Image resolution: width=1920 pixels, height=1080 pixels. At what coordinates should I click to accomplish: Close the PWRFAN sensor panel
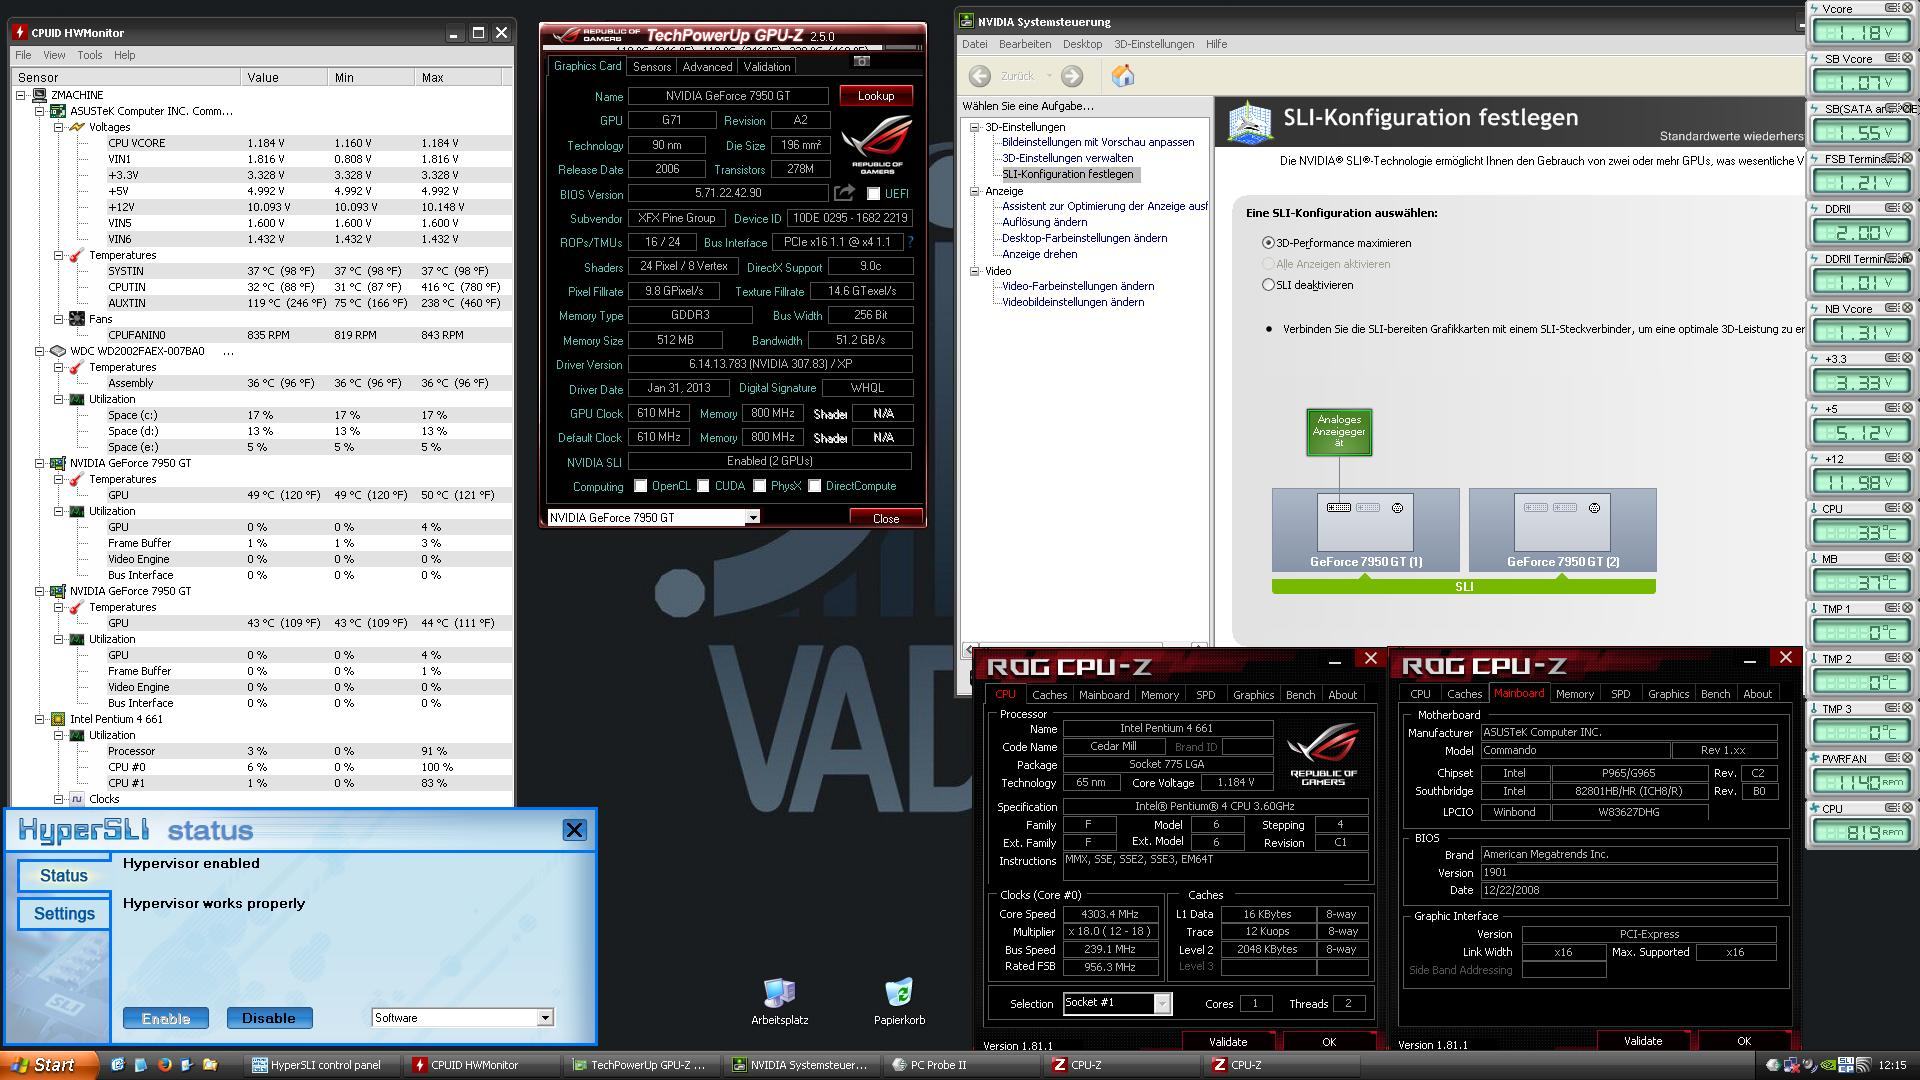[1907, 758]
